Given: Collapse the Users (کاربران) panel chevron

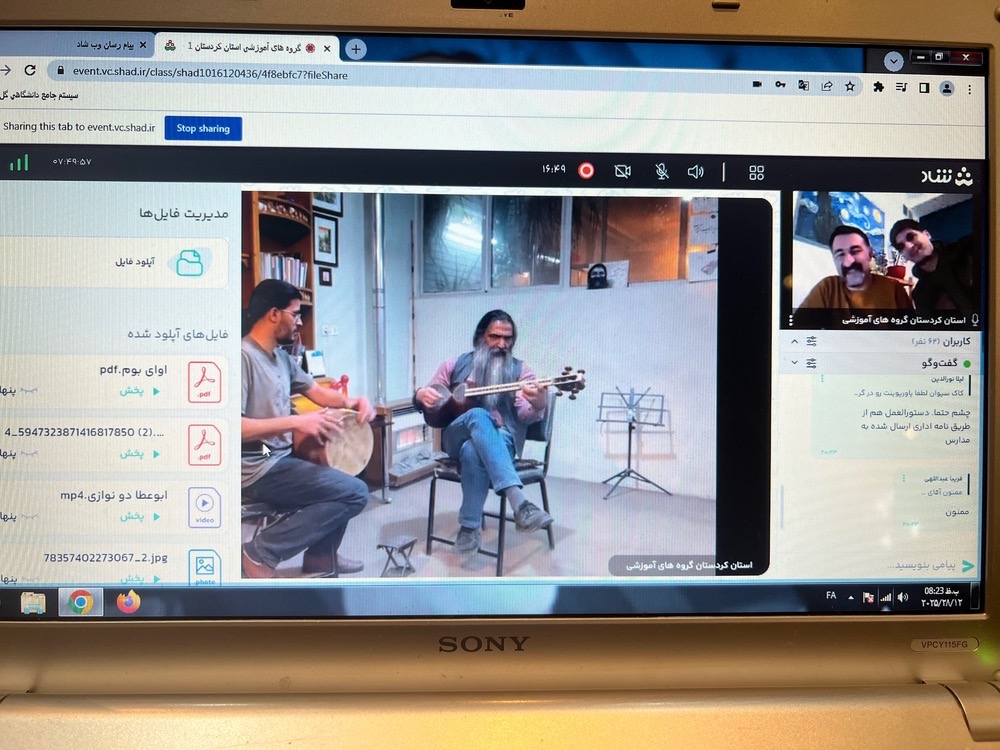Looking at the screenshot, I should [795, 341].
